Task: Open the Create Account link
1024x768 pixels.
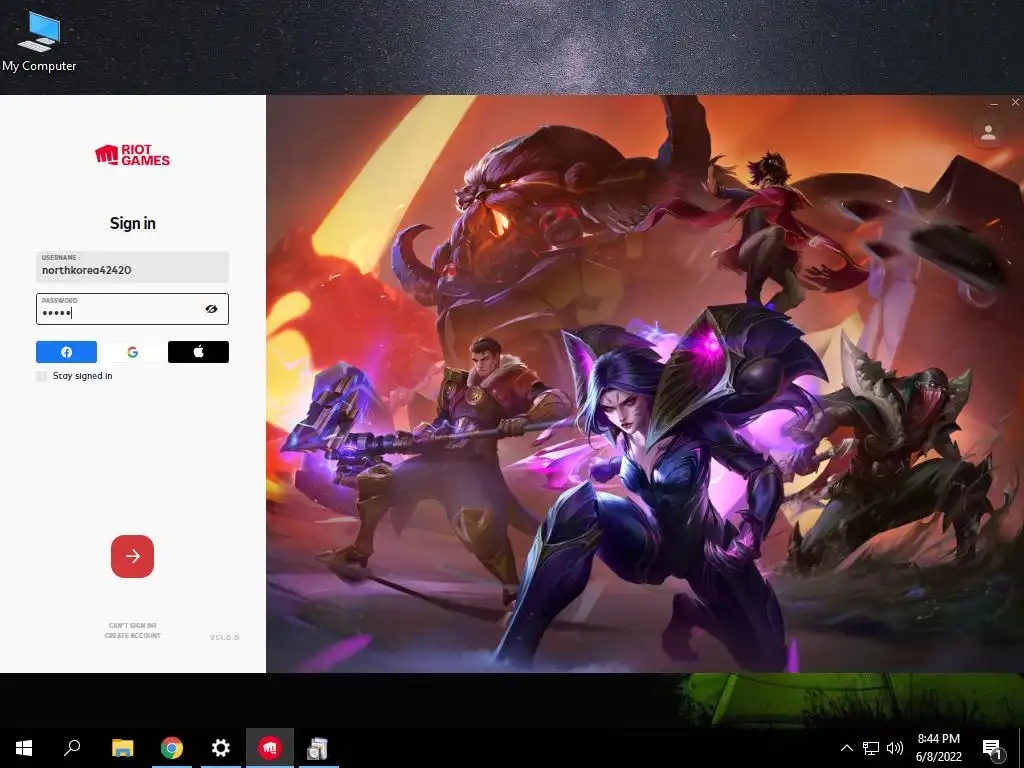Action: [x=133, y=635]
